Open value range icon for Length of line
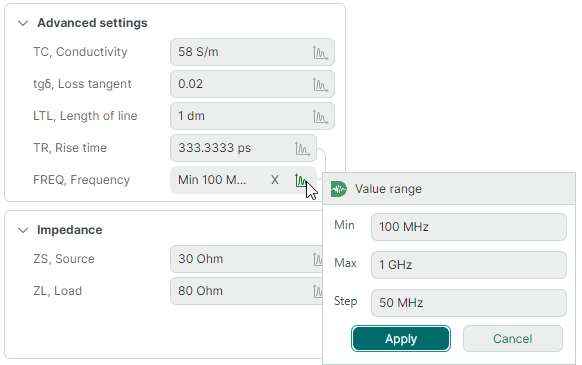Image resolution: width=582 pixels, height=365 pixels. coord(320,117)
